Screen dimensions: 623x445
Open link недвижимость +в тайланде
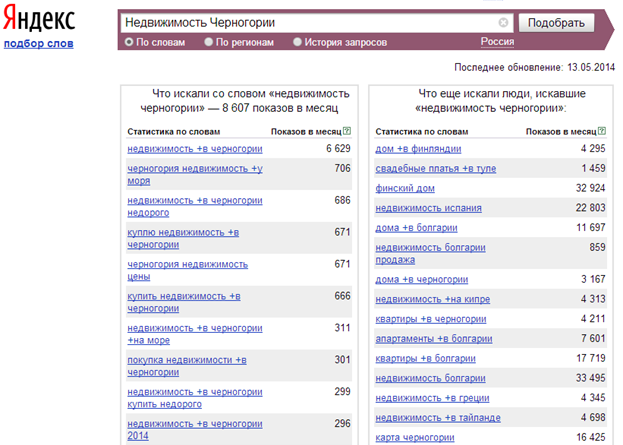point(438,418)
